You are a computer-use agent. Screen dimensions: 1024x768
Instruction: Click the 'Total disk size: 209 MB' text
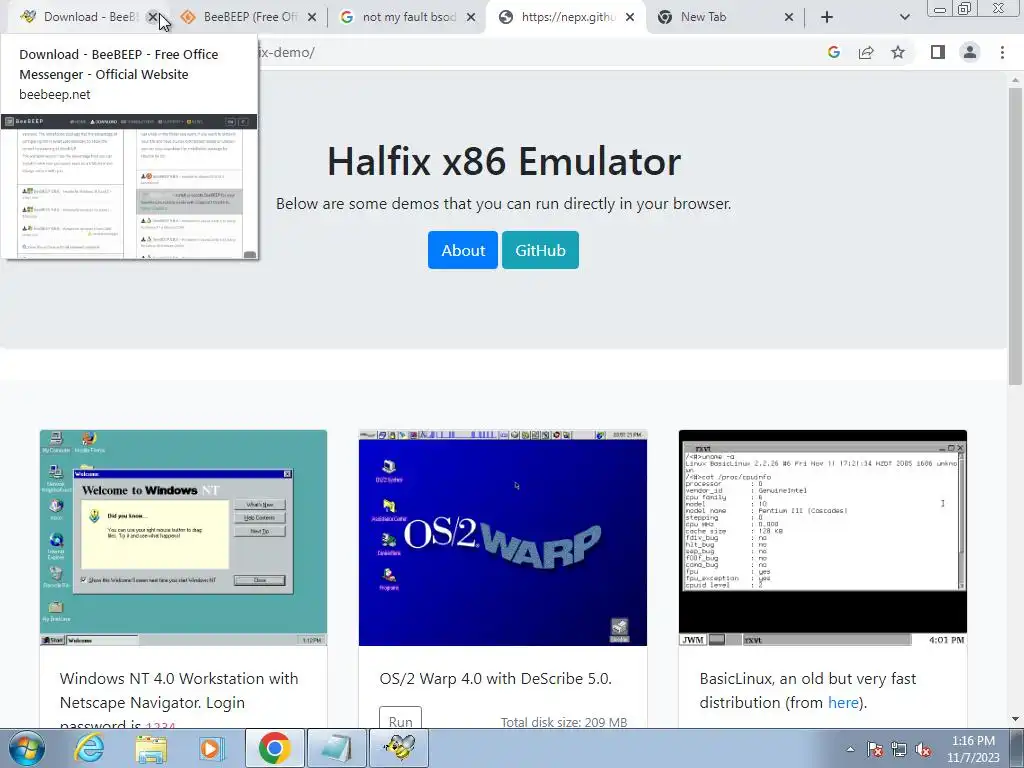tap(564, 722)
